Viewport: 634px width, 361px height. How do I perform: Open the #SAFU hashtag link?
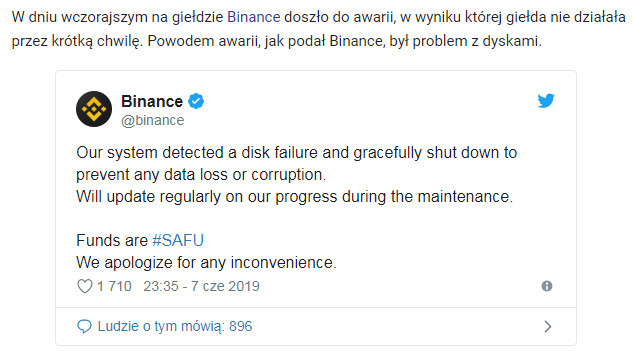[178, 241]
